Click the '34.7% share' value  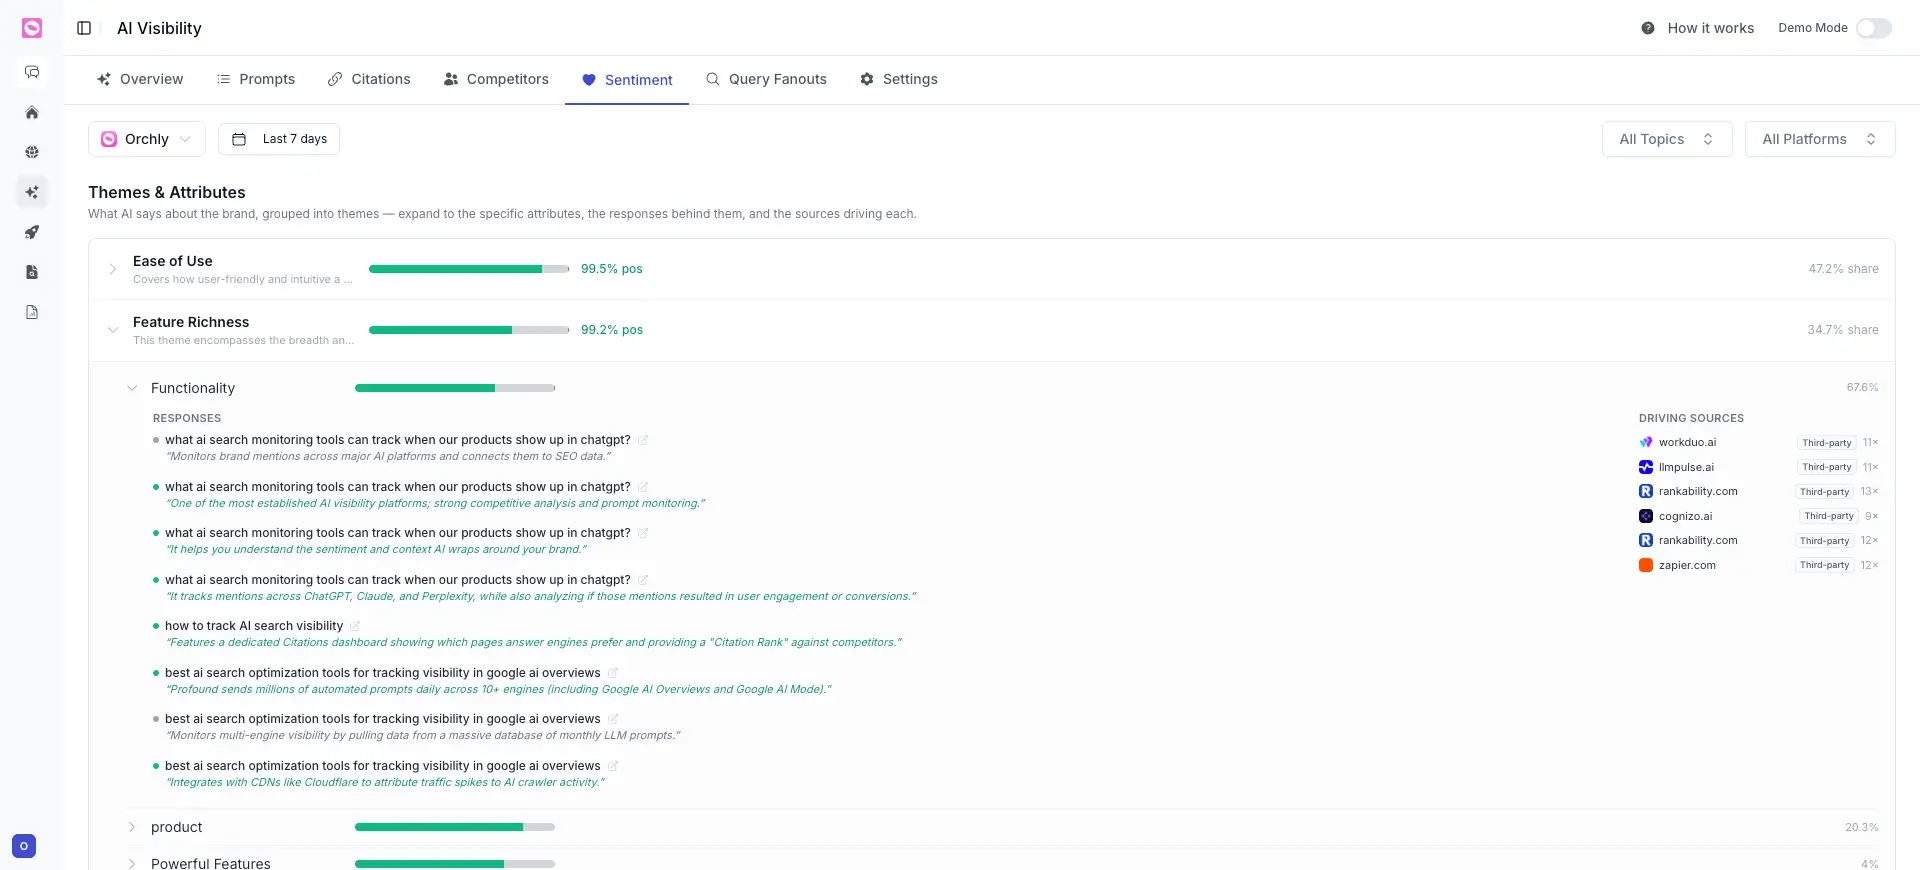tap(1843, 330)
